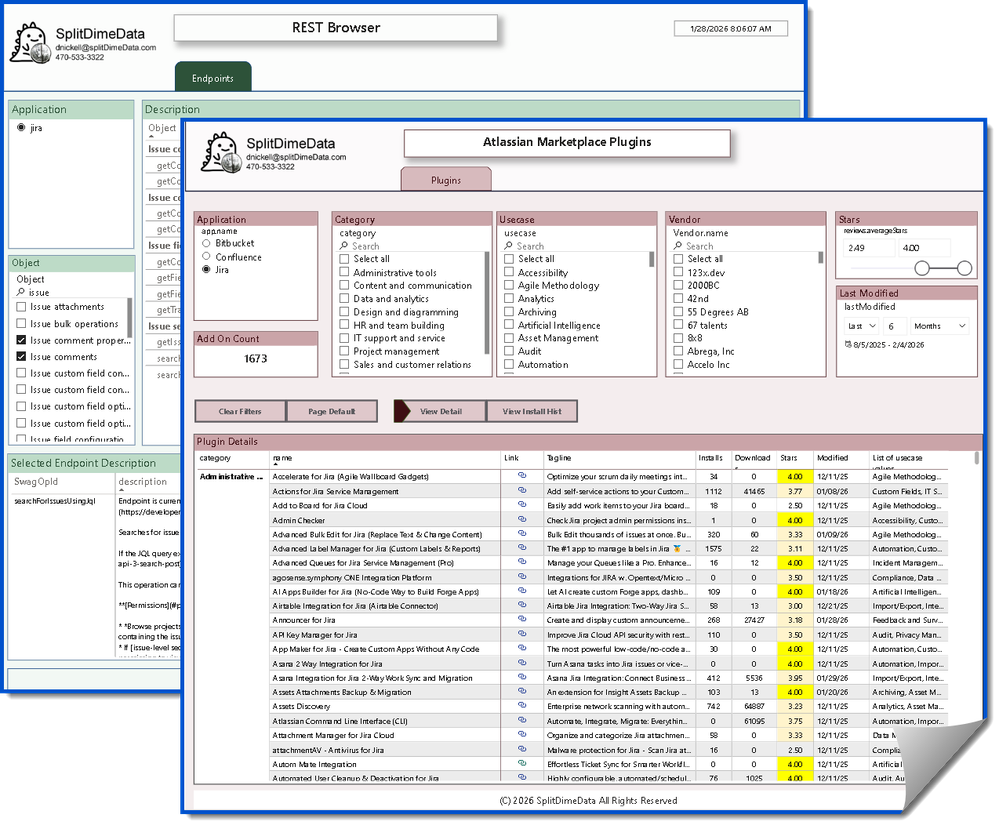Open link icon for Airtable Integration for Jira
The image size is (999, 826).
click(x=522, y=605)
